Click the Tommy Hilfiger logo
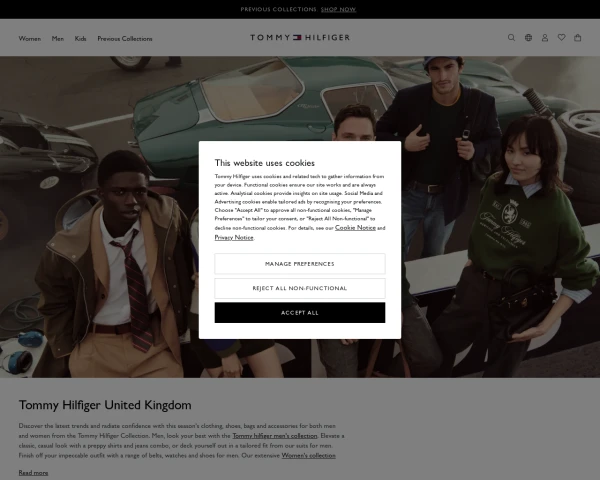 pyautogui.click(x=300, y=38)
